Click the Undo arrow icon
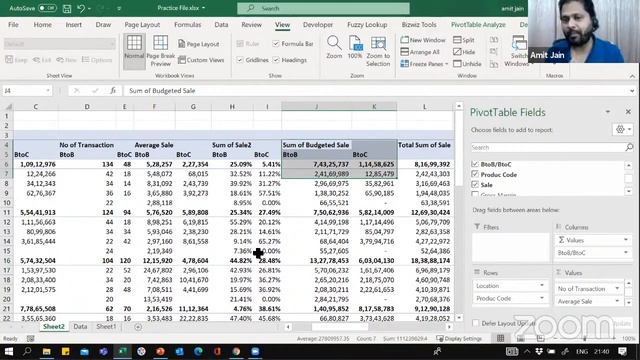The image size is (640, 360). click(x=81, y=8)
